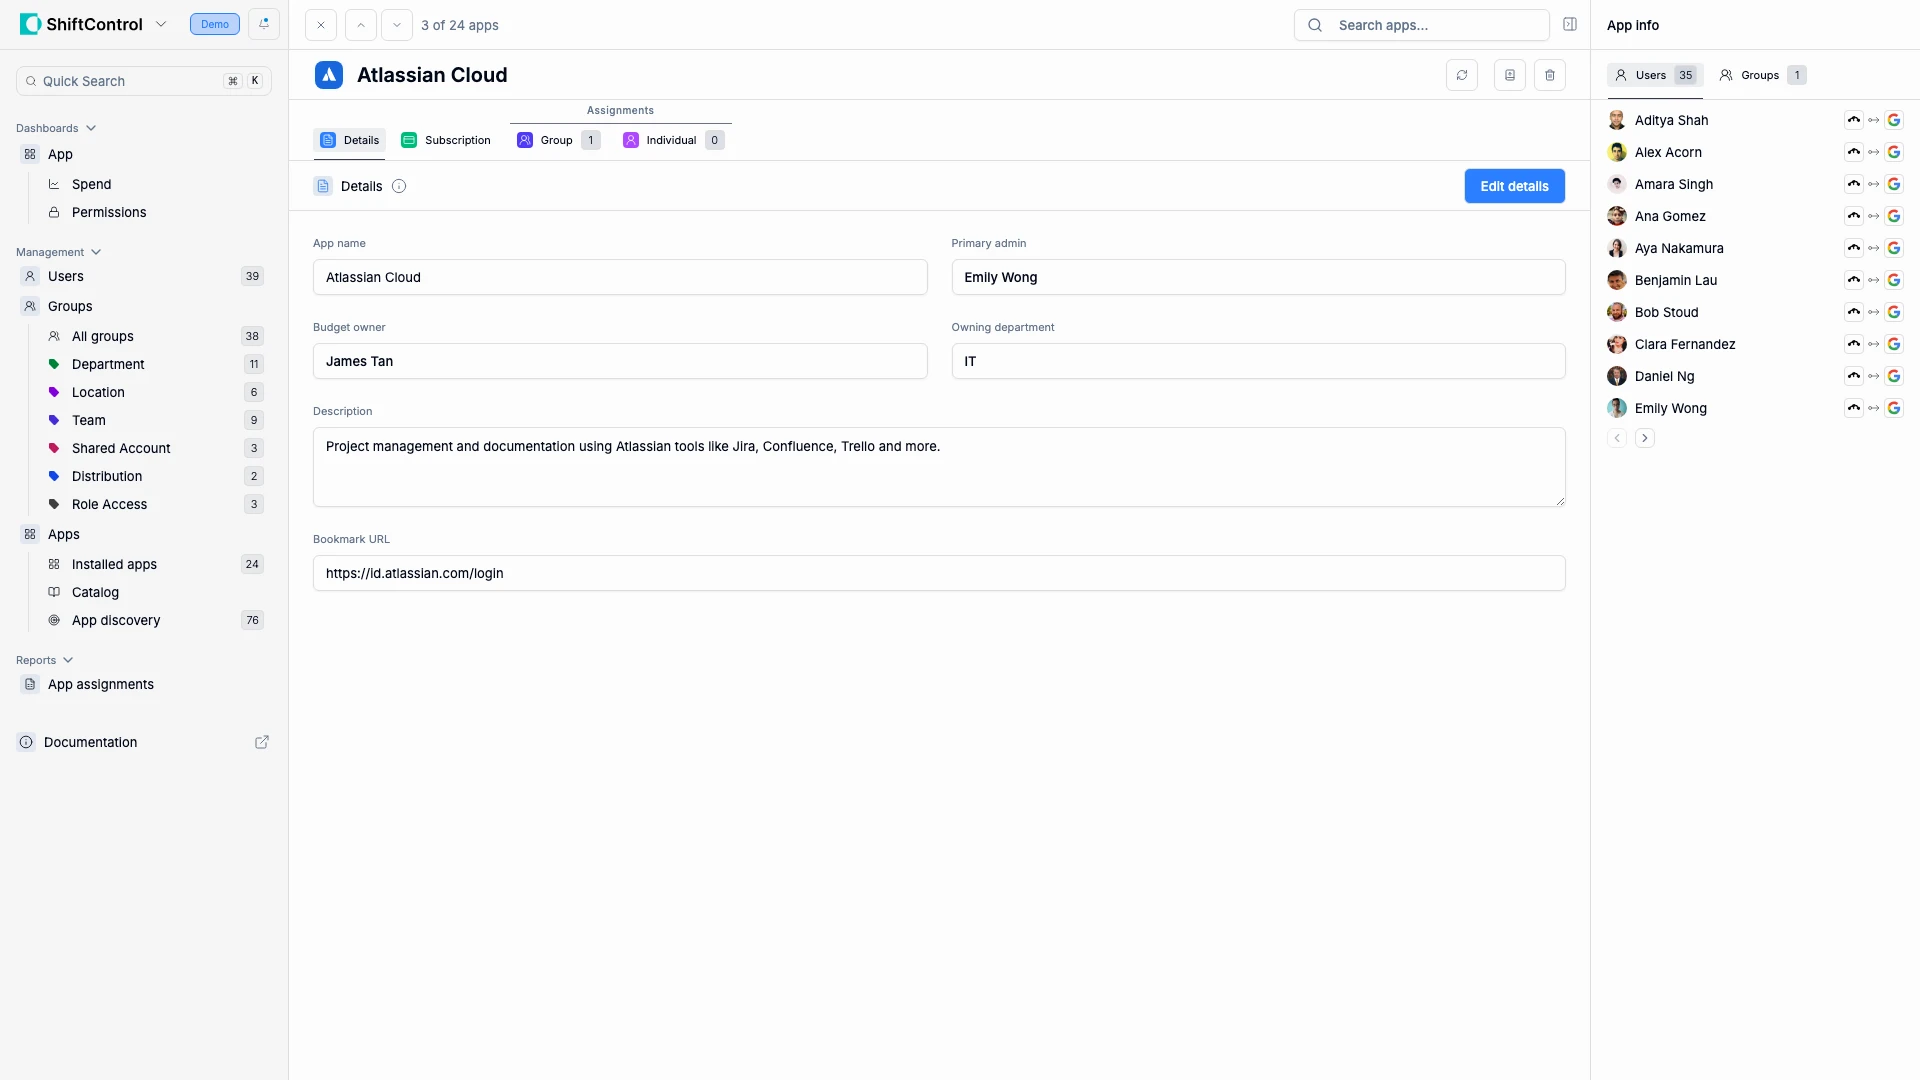Open the Documentation link

[90, 742]
